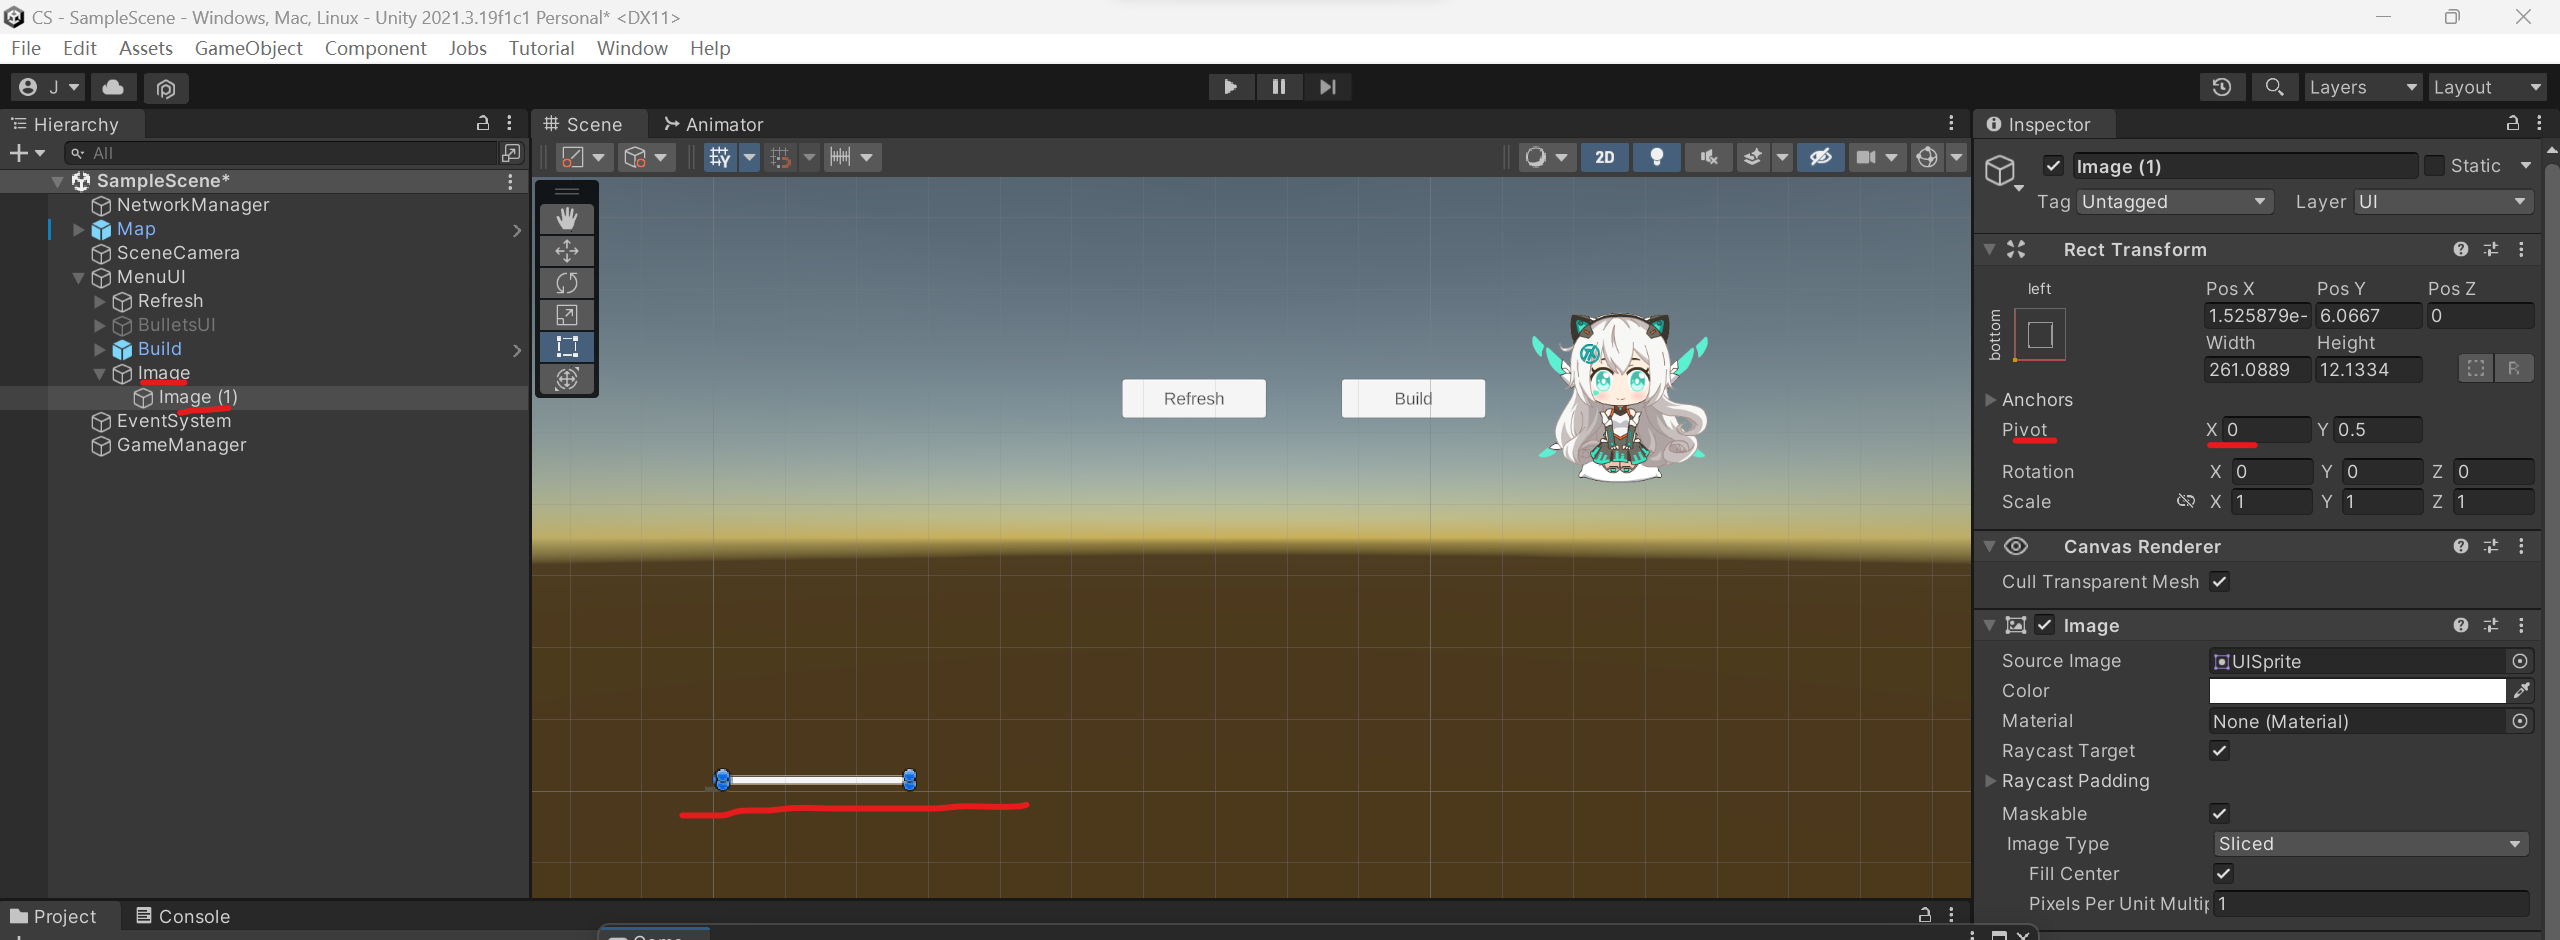
Task: Open the Undo History icon
Action: [2222, 87]
